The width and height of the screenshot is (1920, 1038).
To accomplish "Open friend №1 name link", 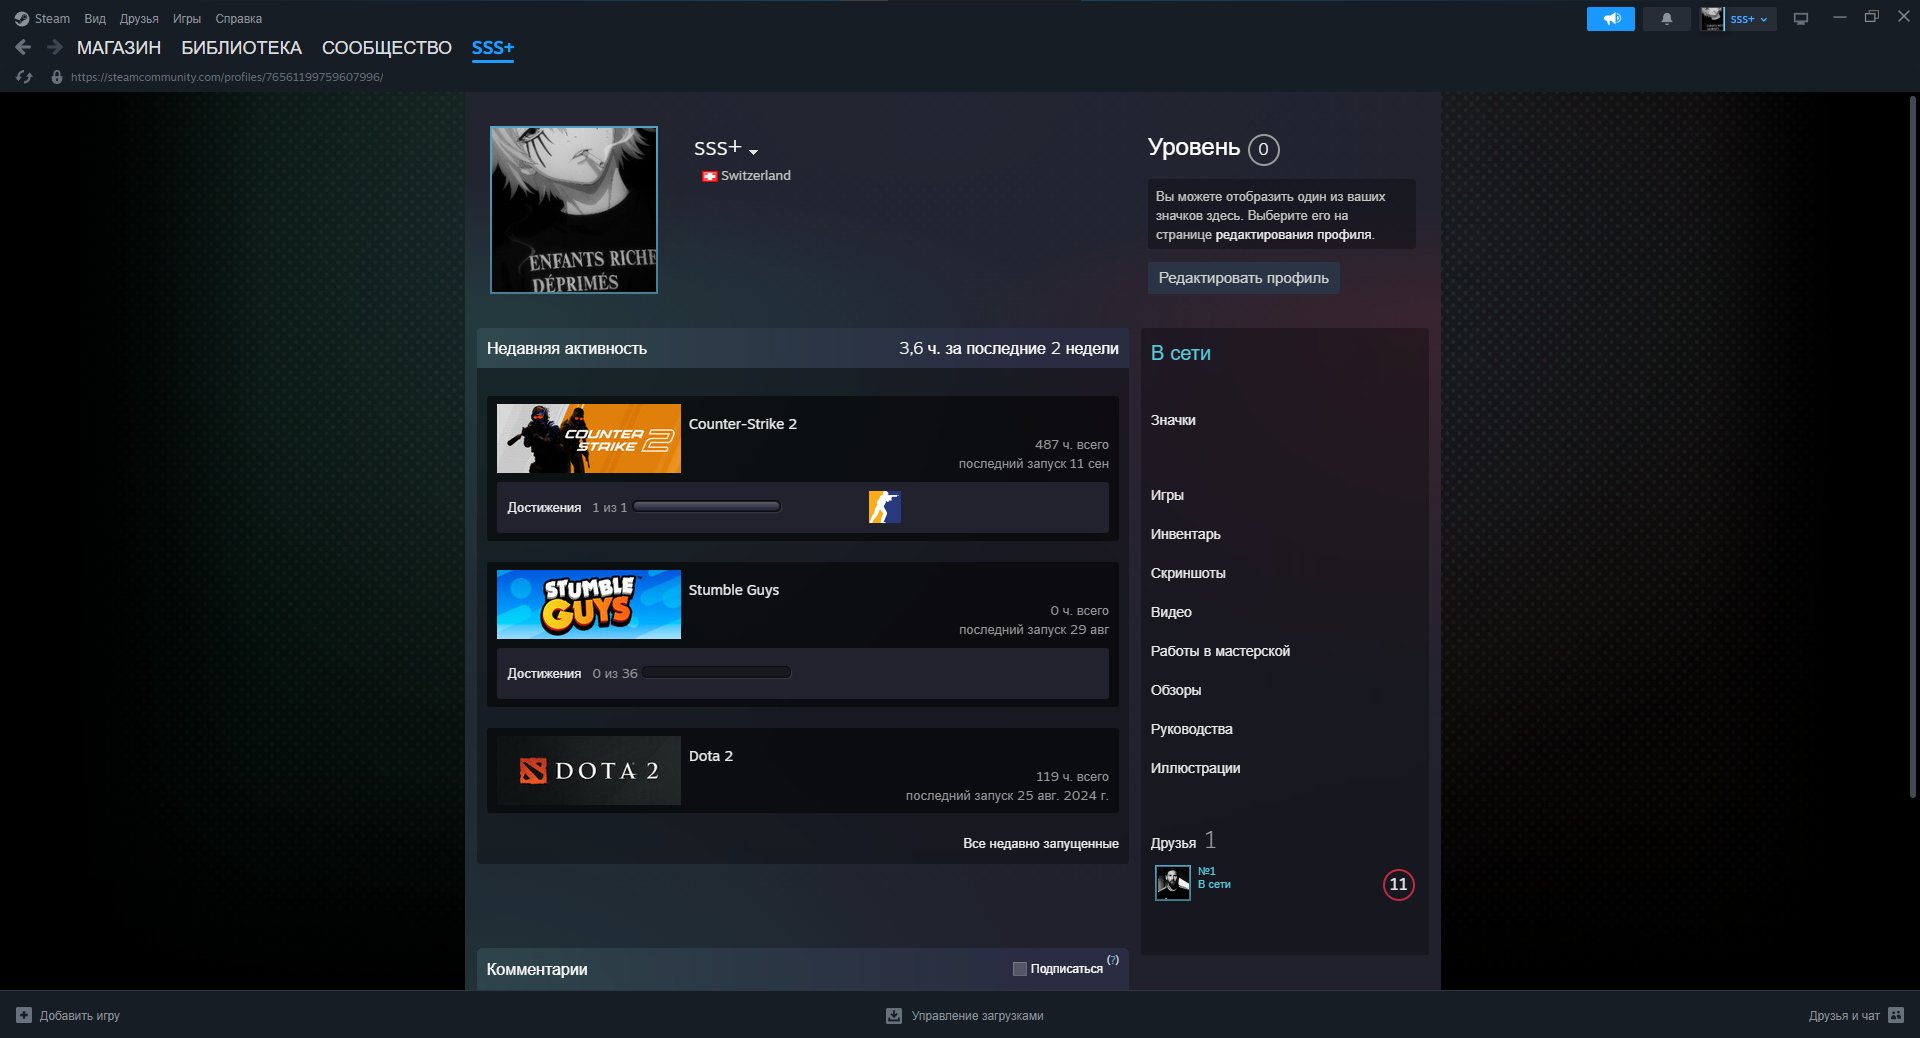I will point(1207,871).
